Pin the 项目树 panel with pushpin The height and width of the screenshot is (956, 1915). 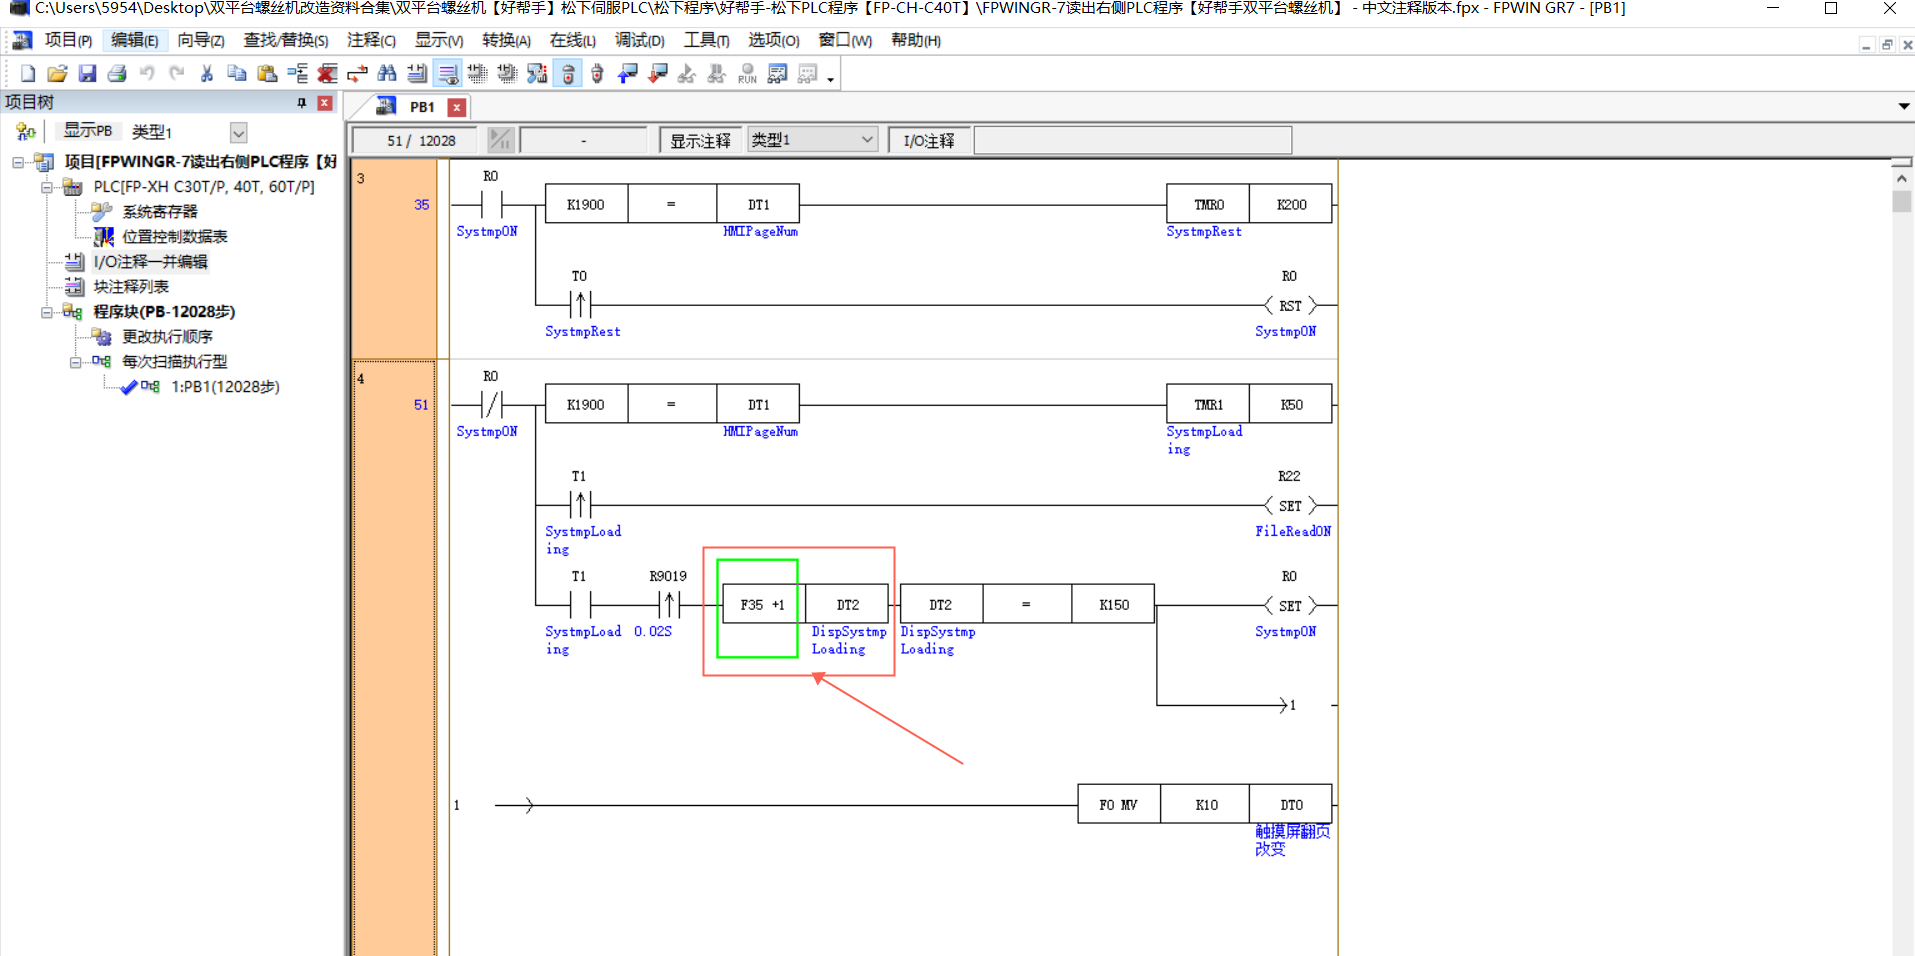tap(301, 103)
